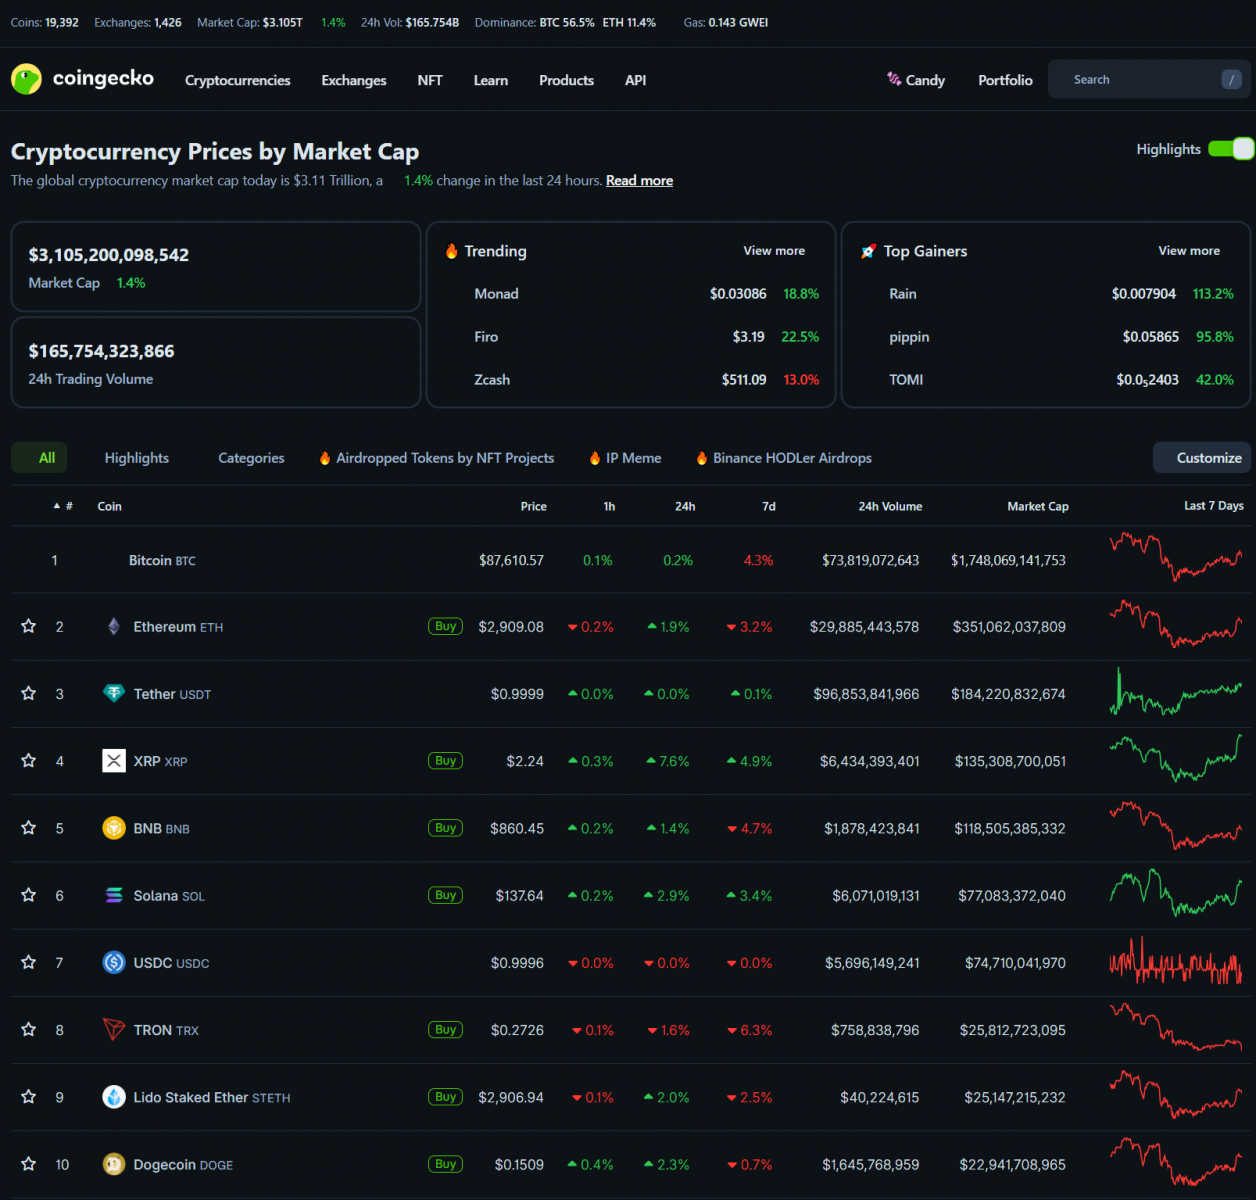
Task: Star USDC to add to watchlist
Action: click(x=29, y=962)
